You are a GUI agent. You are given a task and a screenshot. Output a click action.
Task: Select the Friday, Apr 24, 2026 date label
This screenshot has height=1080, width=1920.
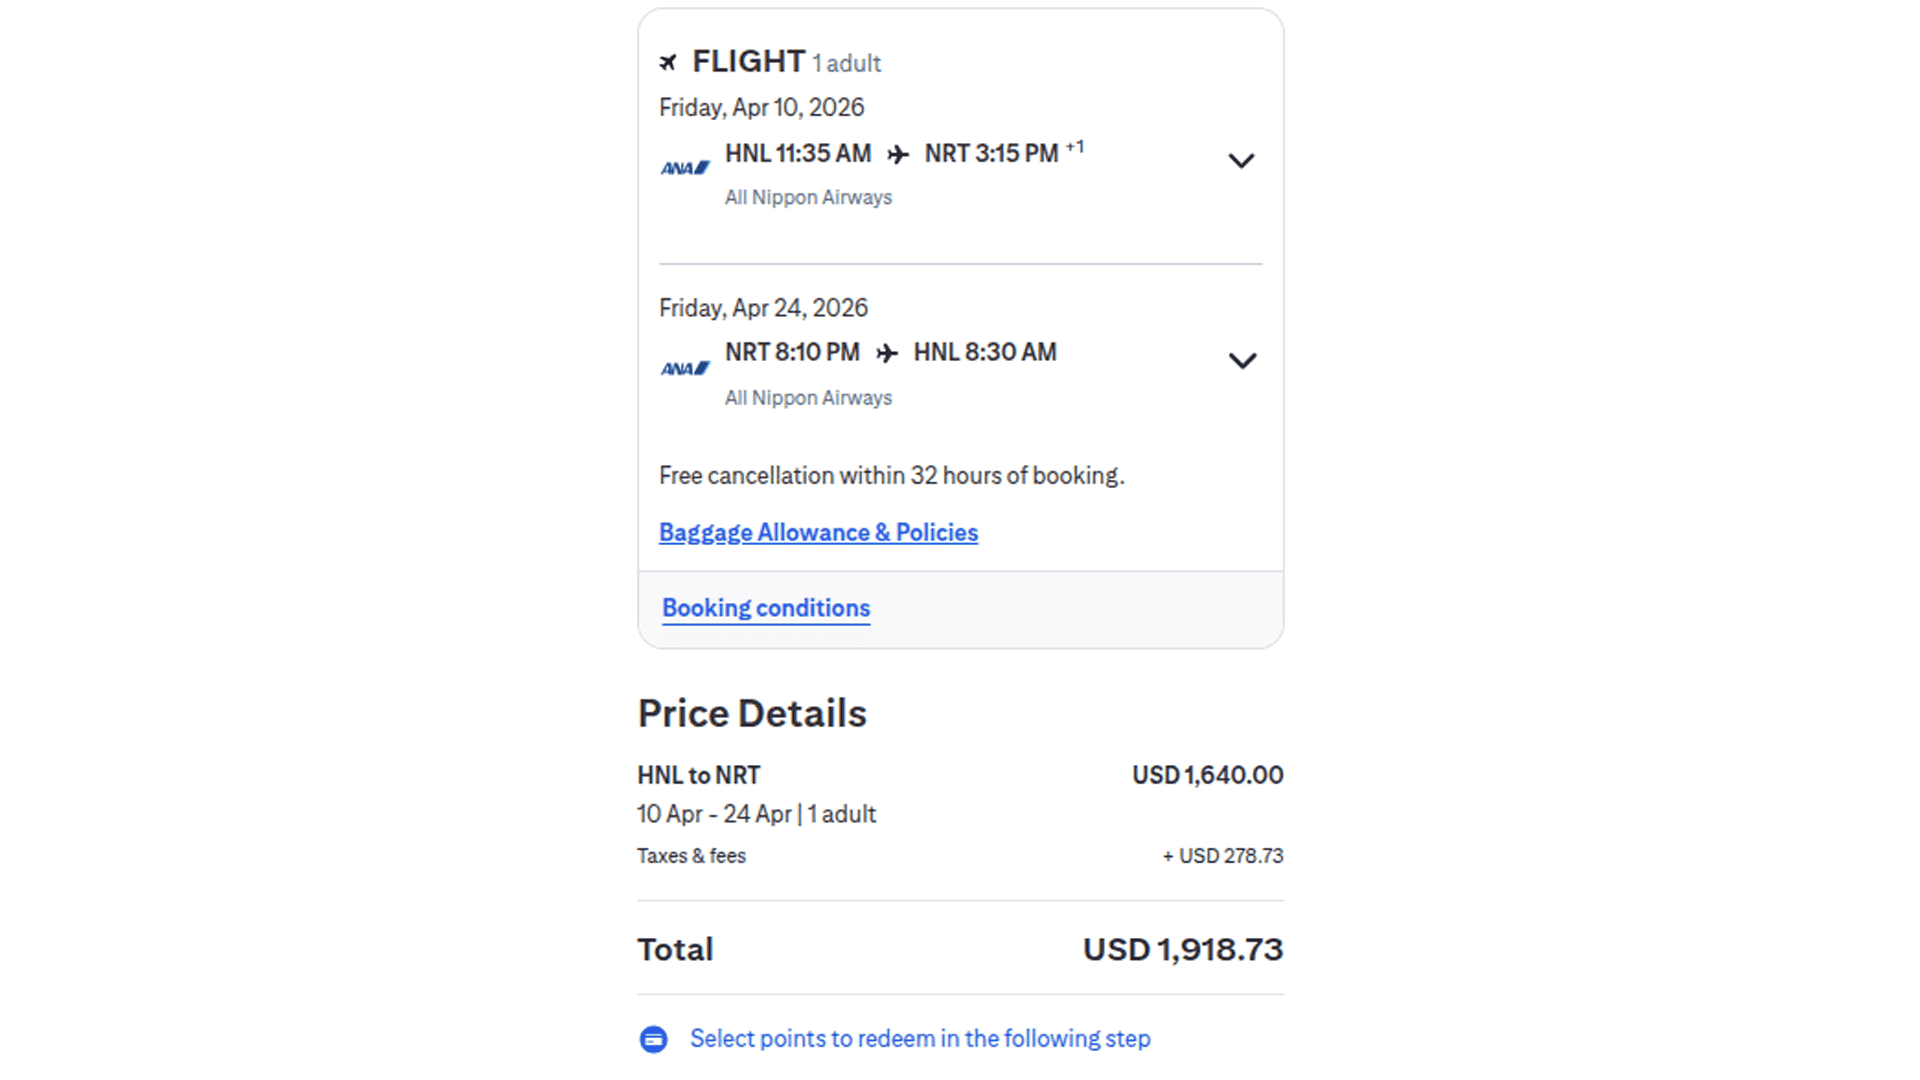point(763,307)
